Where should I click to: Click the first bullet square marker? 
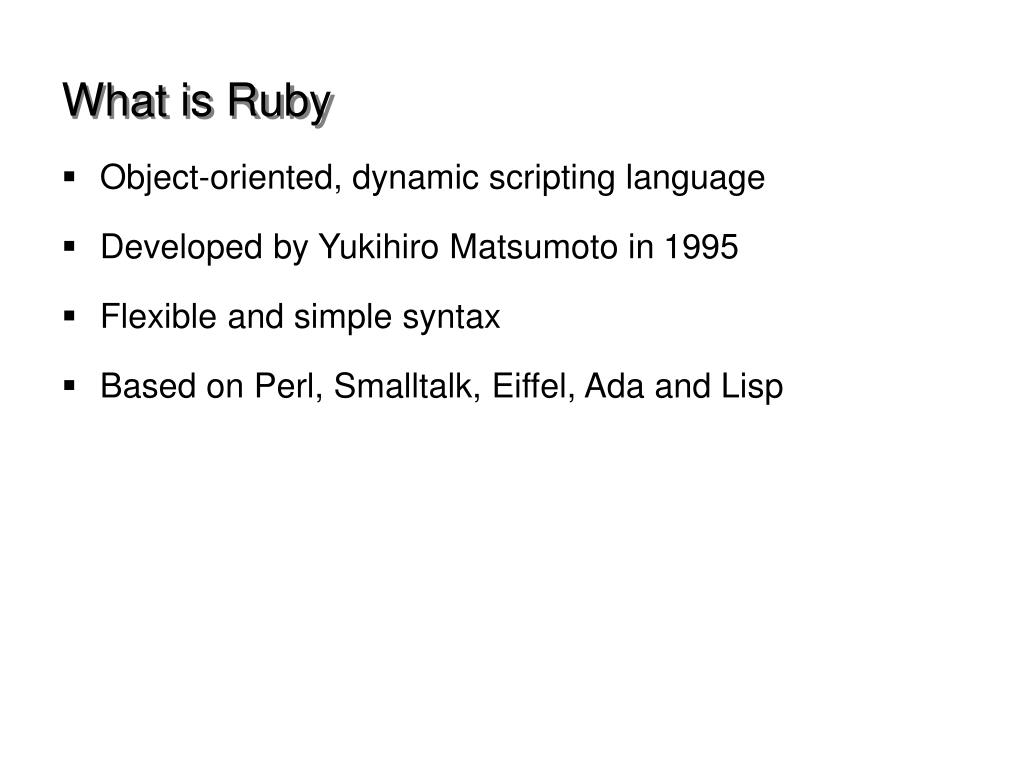click(x=70, y=177)
